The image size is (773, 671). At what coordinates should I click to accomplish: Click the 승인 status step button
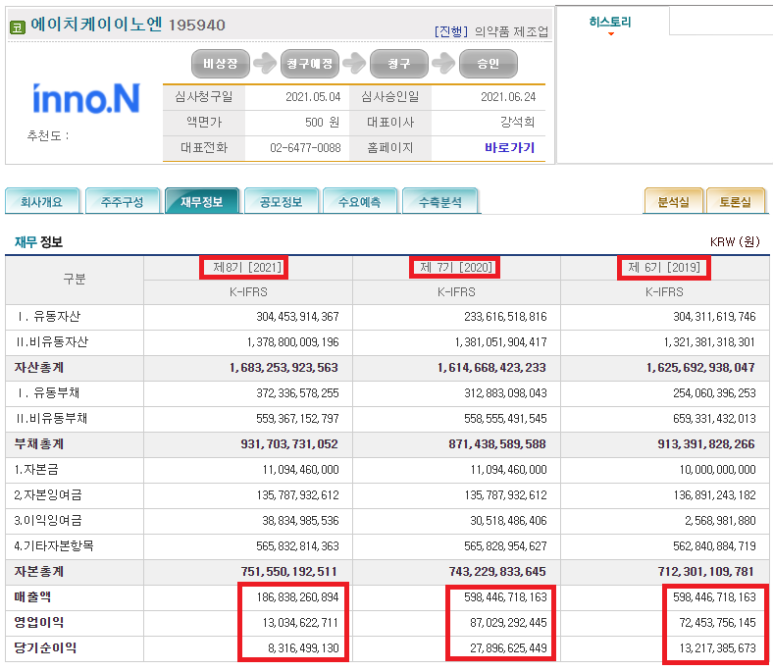point(488,64)
